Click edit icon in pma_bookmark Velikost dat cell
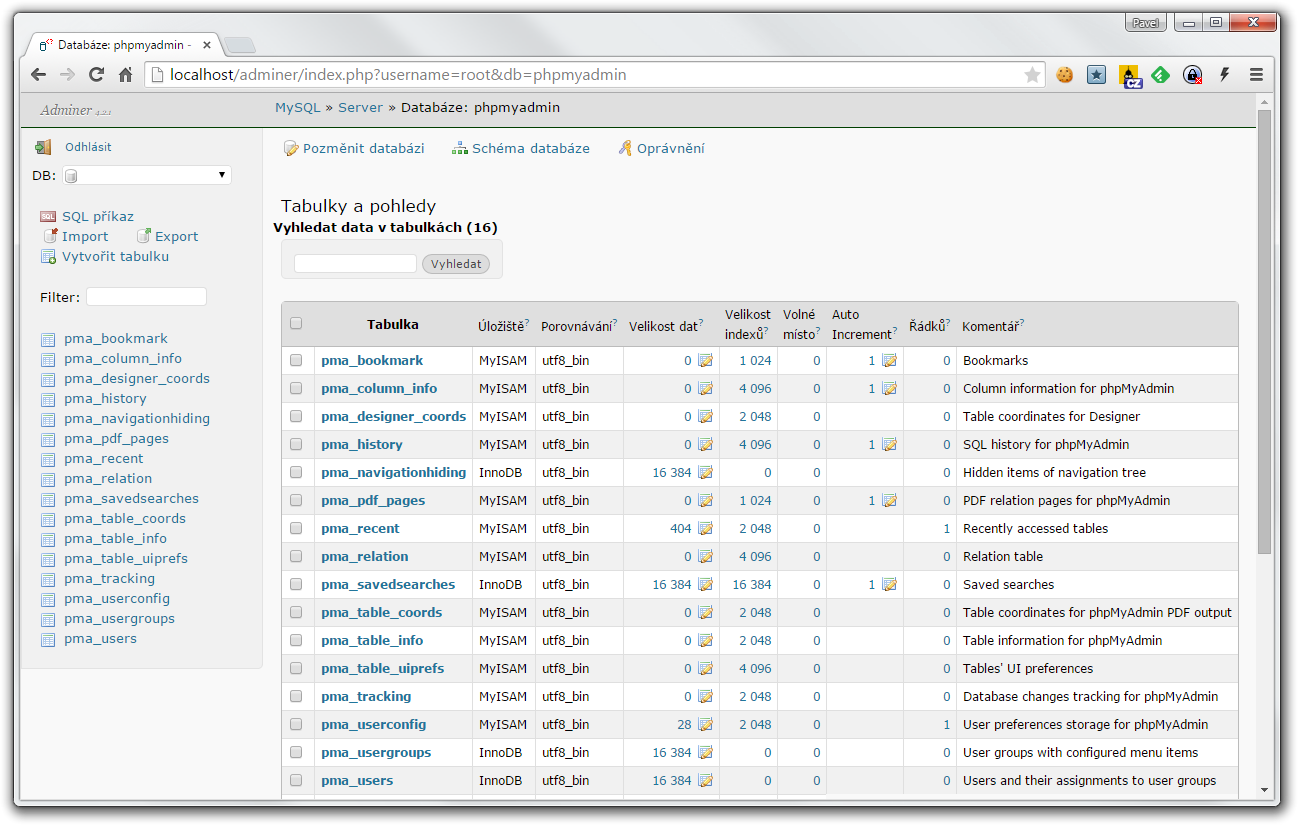This screenshot has height=826, width=1298. click(705, 360)
